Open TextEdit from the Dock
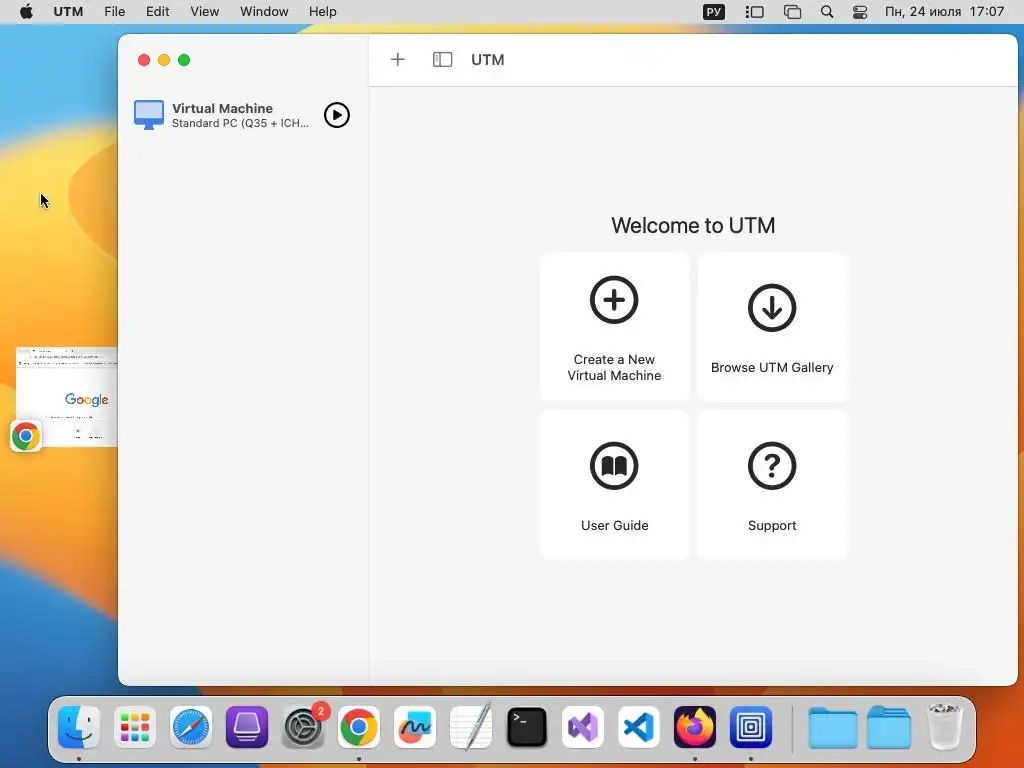The width and height of the screenshot is (1024, 768). click(471, 727)
